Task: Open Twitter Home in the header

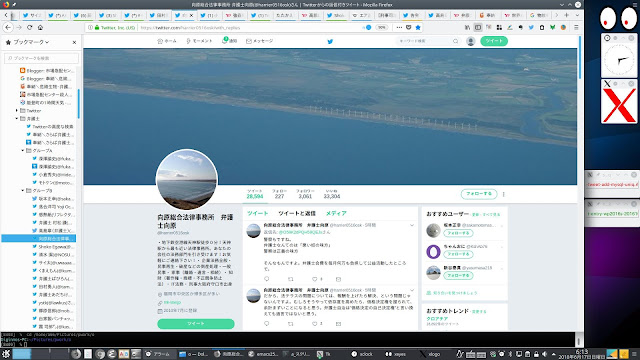Action: 167,41
